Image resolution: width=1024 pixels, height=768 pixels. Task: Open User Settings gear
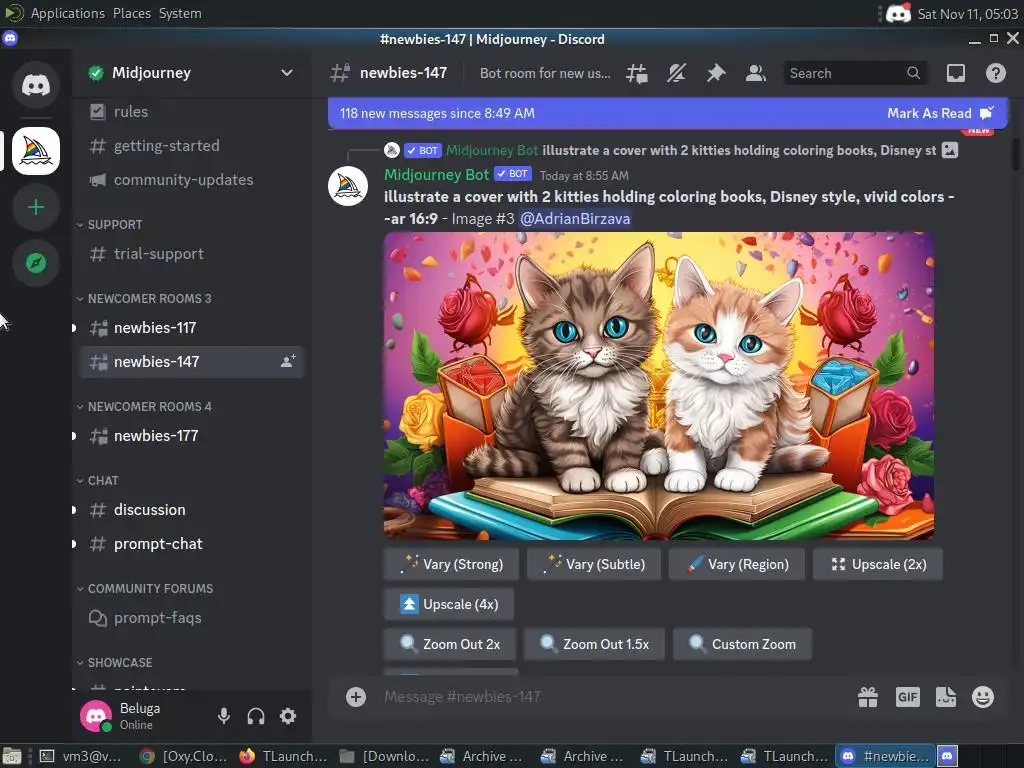pyautogui.click(x=288, y=716)
